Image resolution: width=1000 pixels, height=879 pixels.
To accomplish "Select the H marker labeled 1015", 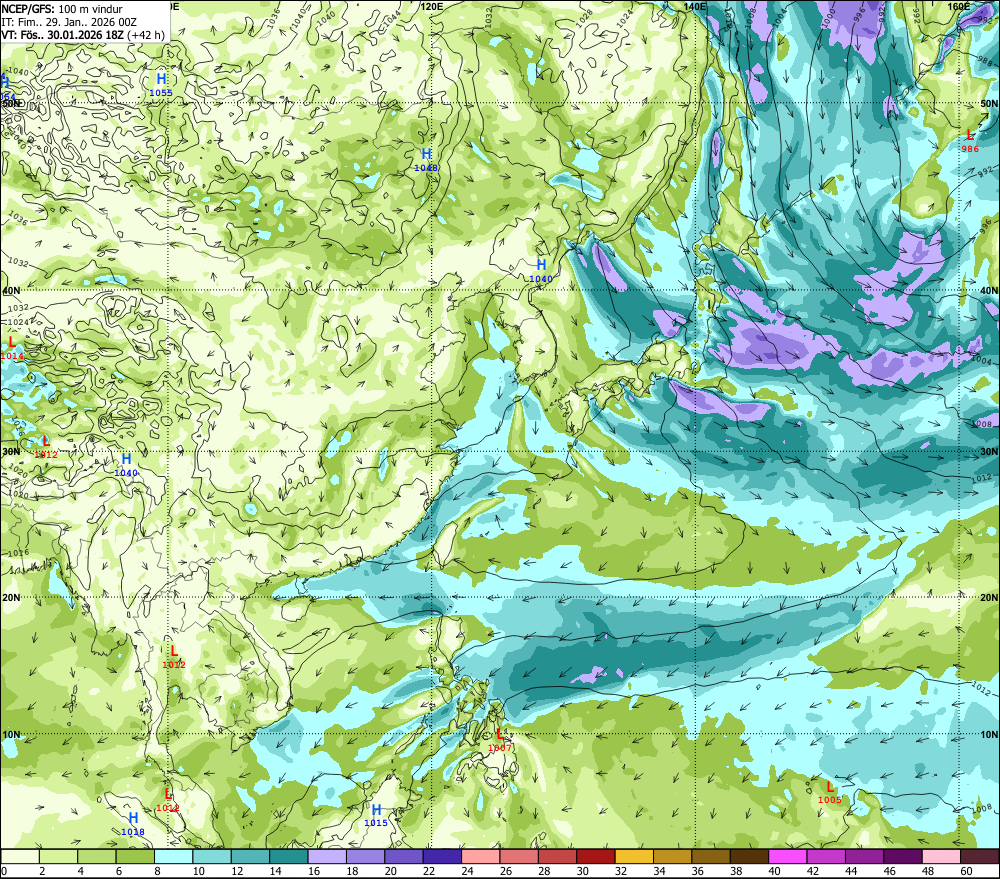I will pos(376,815).
